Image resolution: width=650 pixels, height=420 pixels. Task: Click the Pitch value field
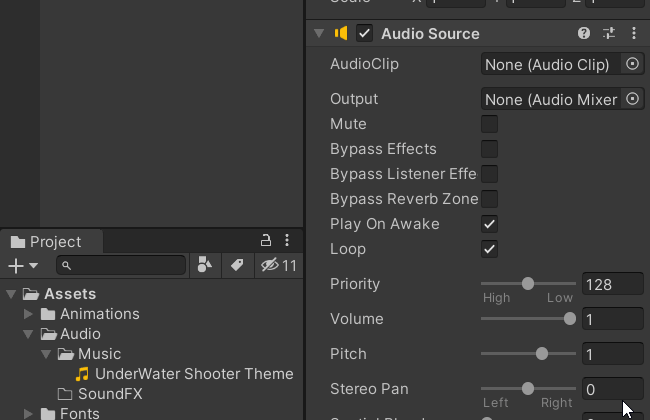613,354
